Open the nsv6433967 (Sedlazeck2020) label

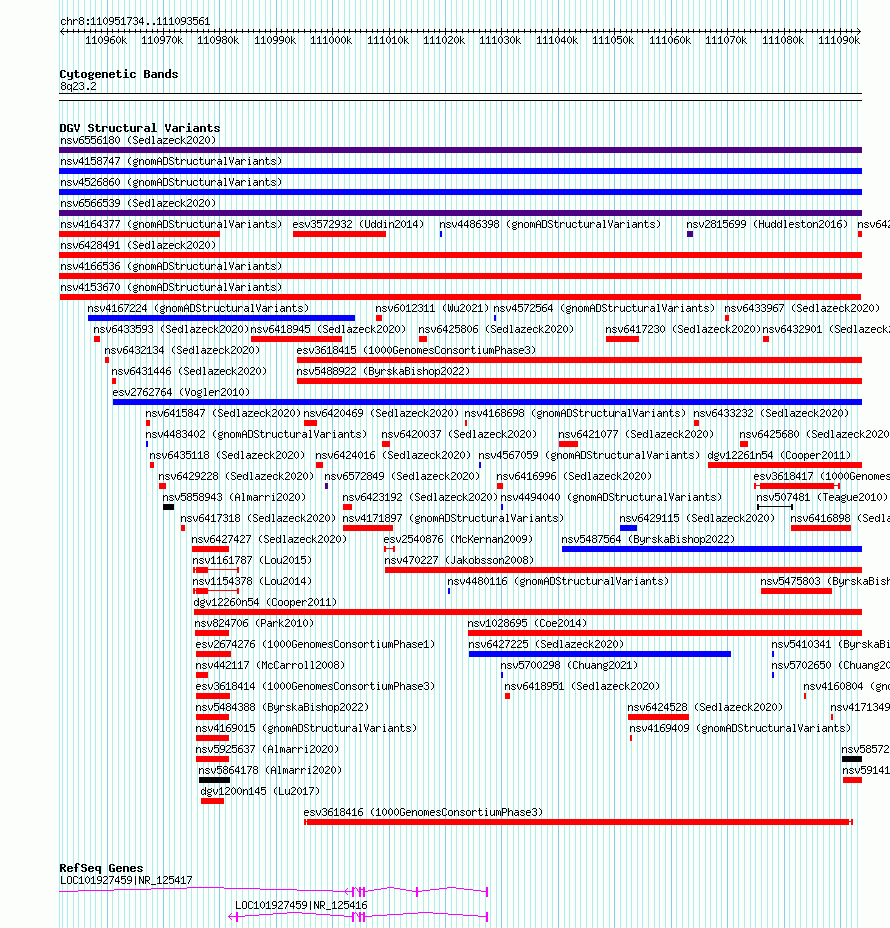pos(802,308)
